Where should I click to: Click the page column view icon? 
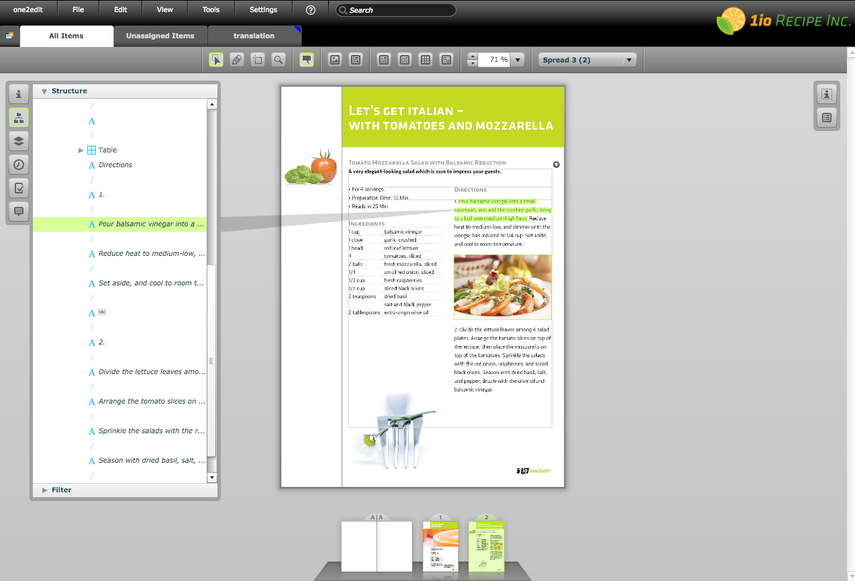[x=384, y=60]
